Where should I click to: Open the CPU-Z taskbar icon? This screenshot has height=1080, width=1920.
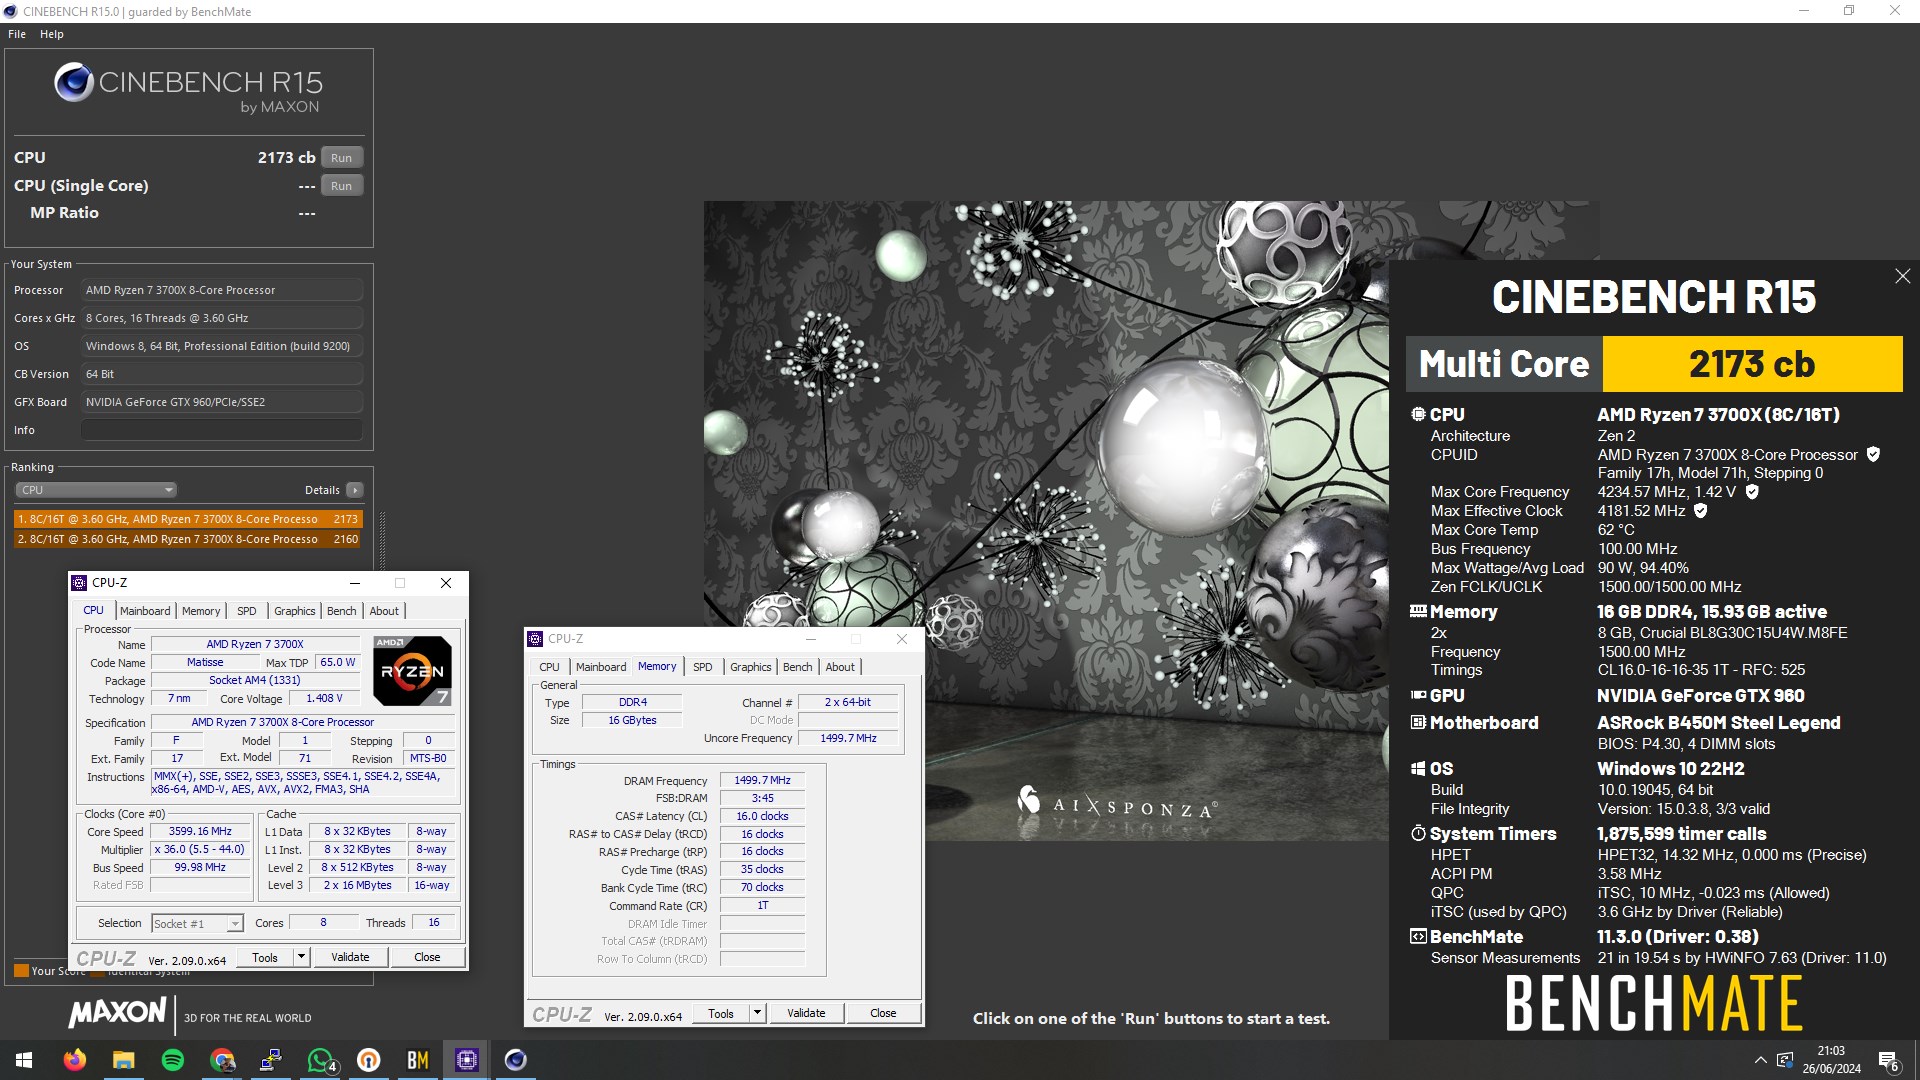466,1060
